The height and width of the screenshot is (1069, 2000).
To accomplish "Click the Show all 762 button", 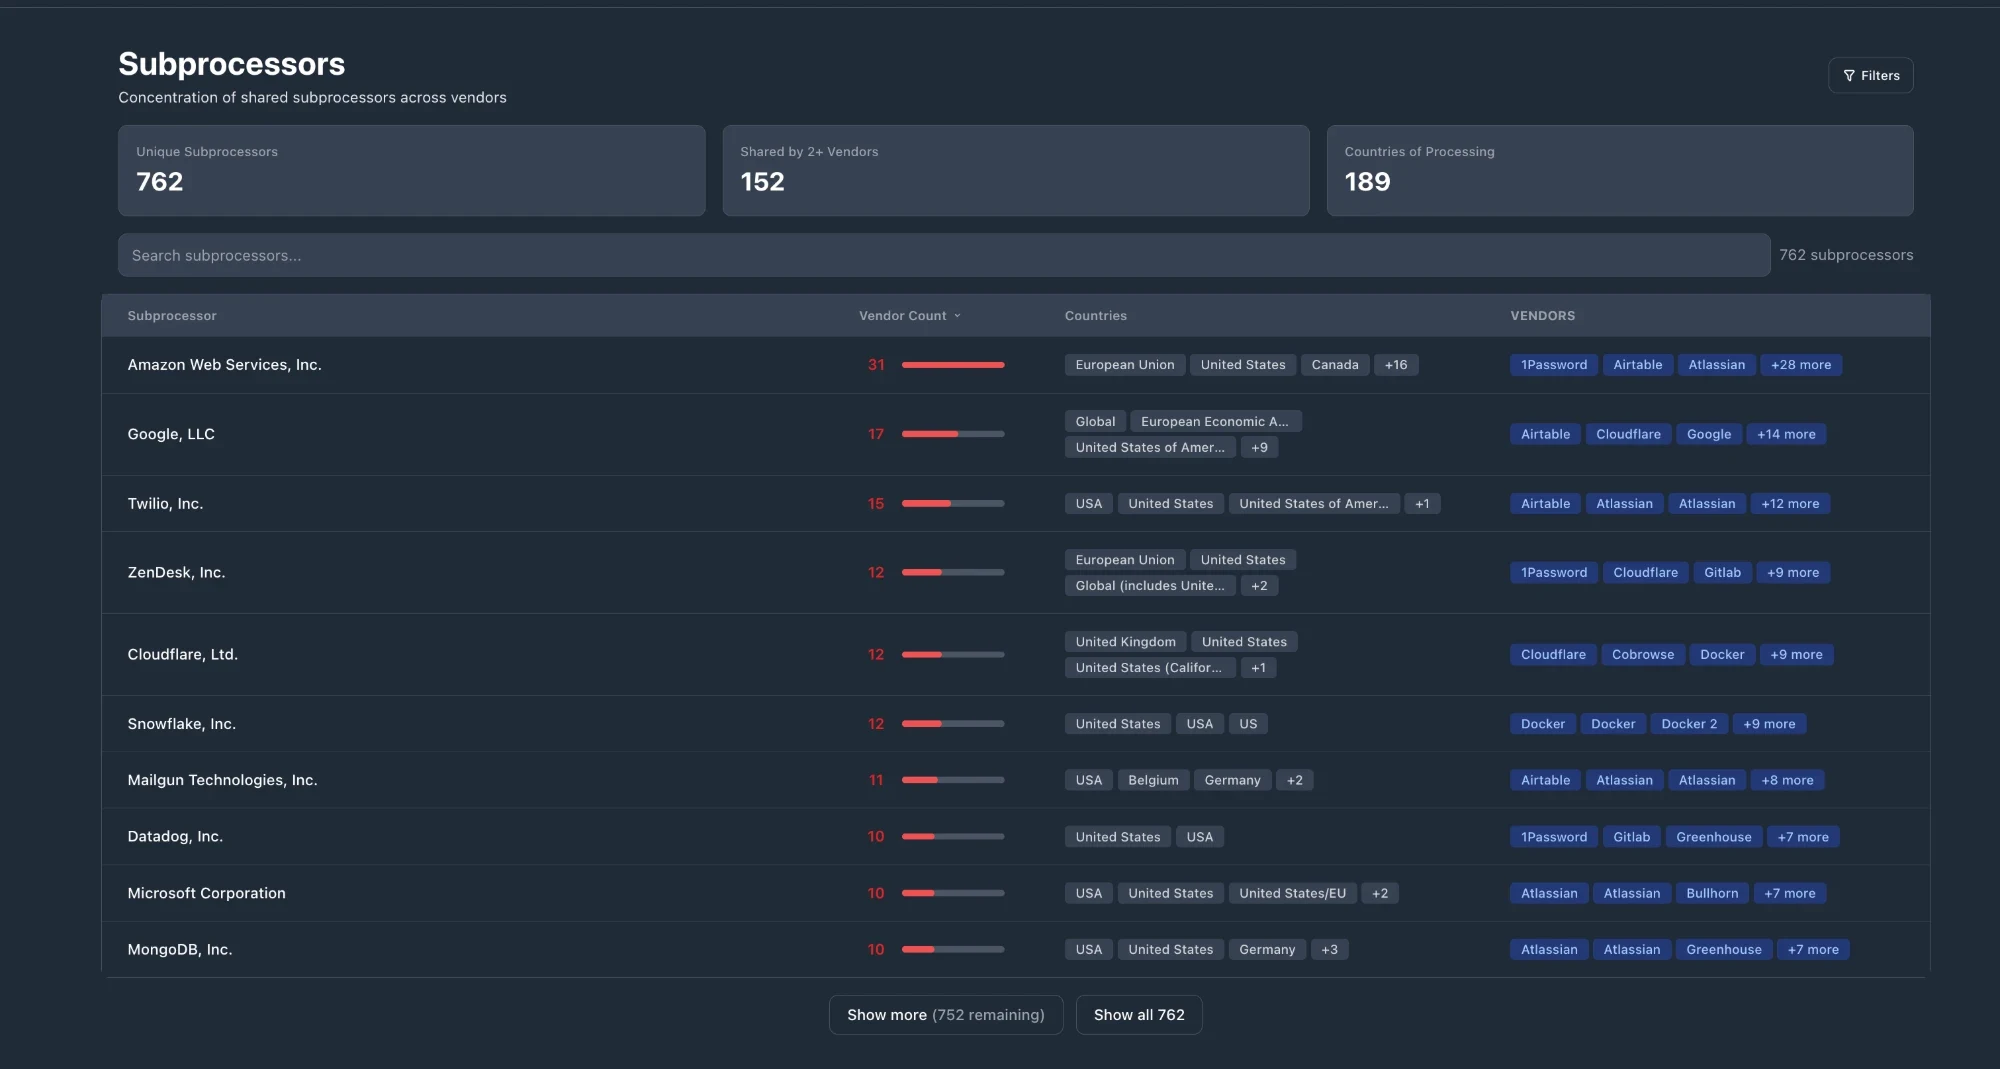I will point(1138,1014).
